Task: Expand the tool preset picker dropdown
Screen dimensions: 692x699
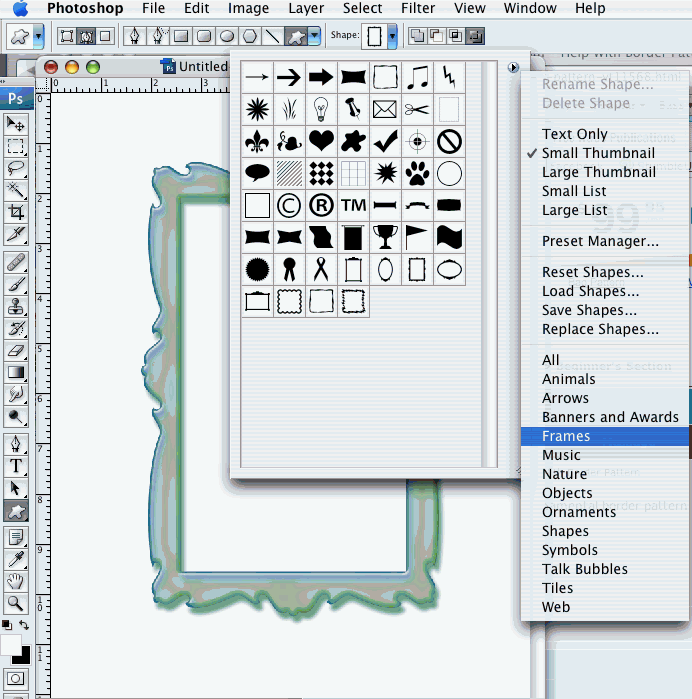Action: pos(39,36)
